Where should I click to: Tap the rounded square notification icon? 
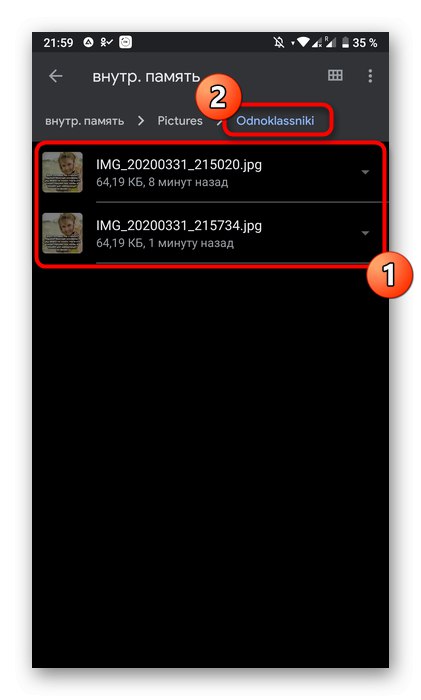pyautogui.click(x=125, y=42)
